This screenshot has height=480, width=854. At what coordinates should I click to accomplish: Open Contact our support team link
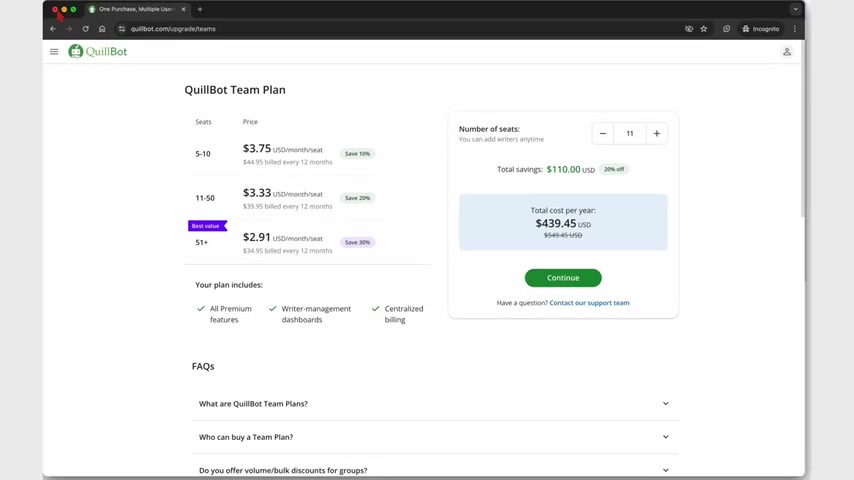pyautogui.click(x=589, y=303)
